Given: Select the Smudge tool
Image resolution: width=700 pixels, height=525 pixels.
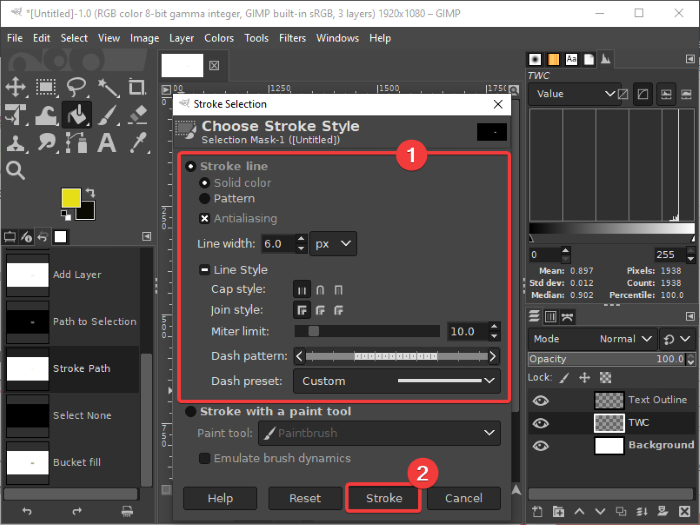Looking at the screenshot, I should (46, 143).
